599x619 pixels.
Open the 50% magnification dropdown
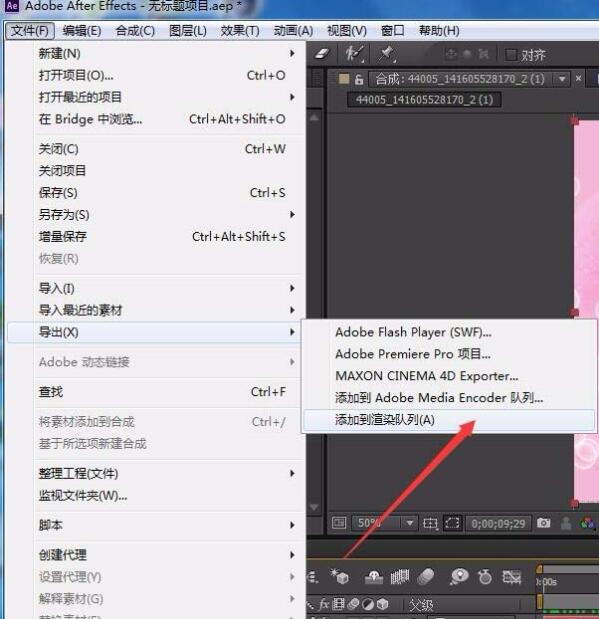pos(409,523)
